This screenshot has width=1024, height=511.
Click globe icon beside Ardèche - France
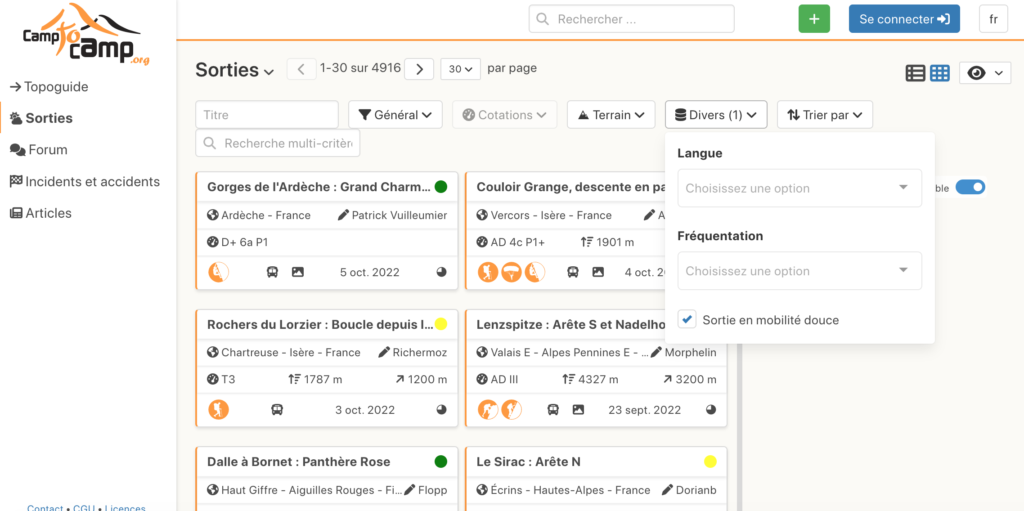pos(212,215)
